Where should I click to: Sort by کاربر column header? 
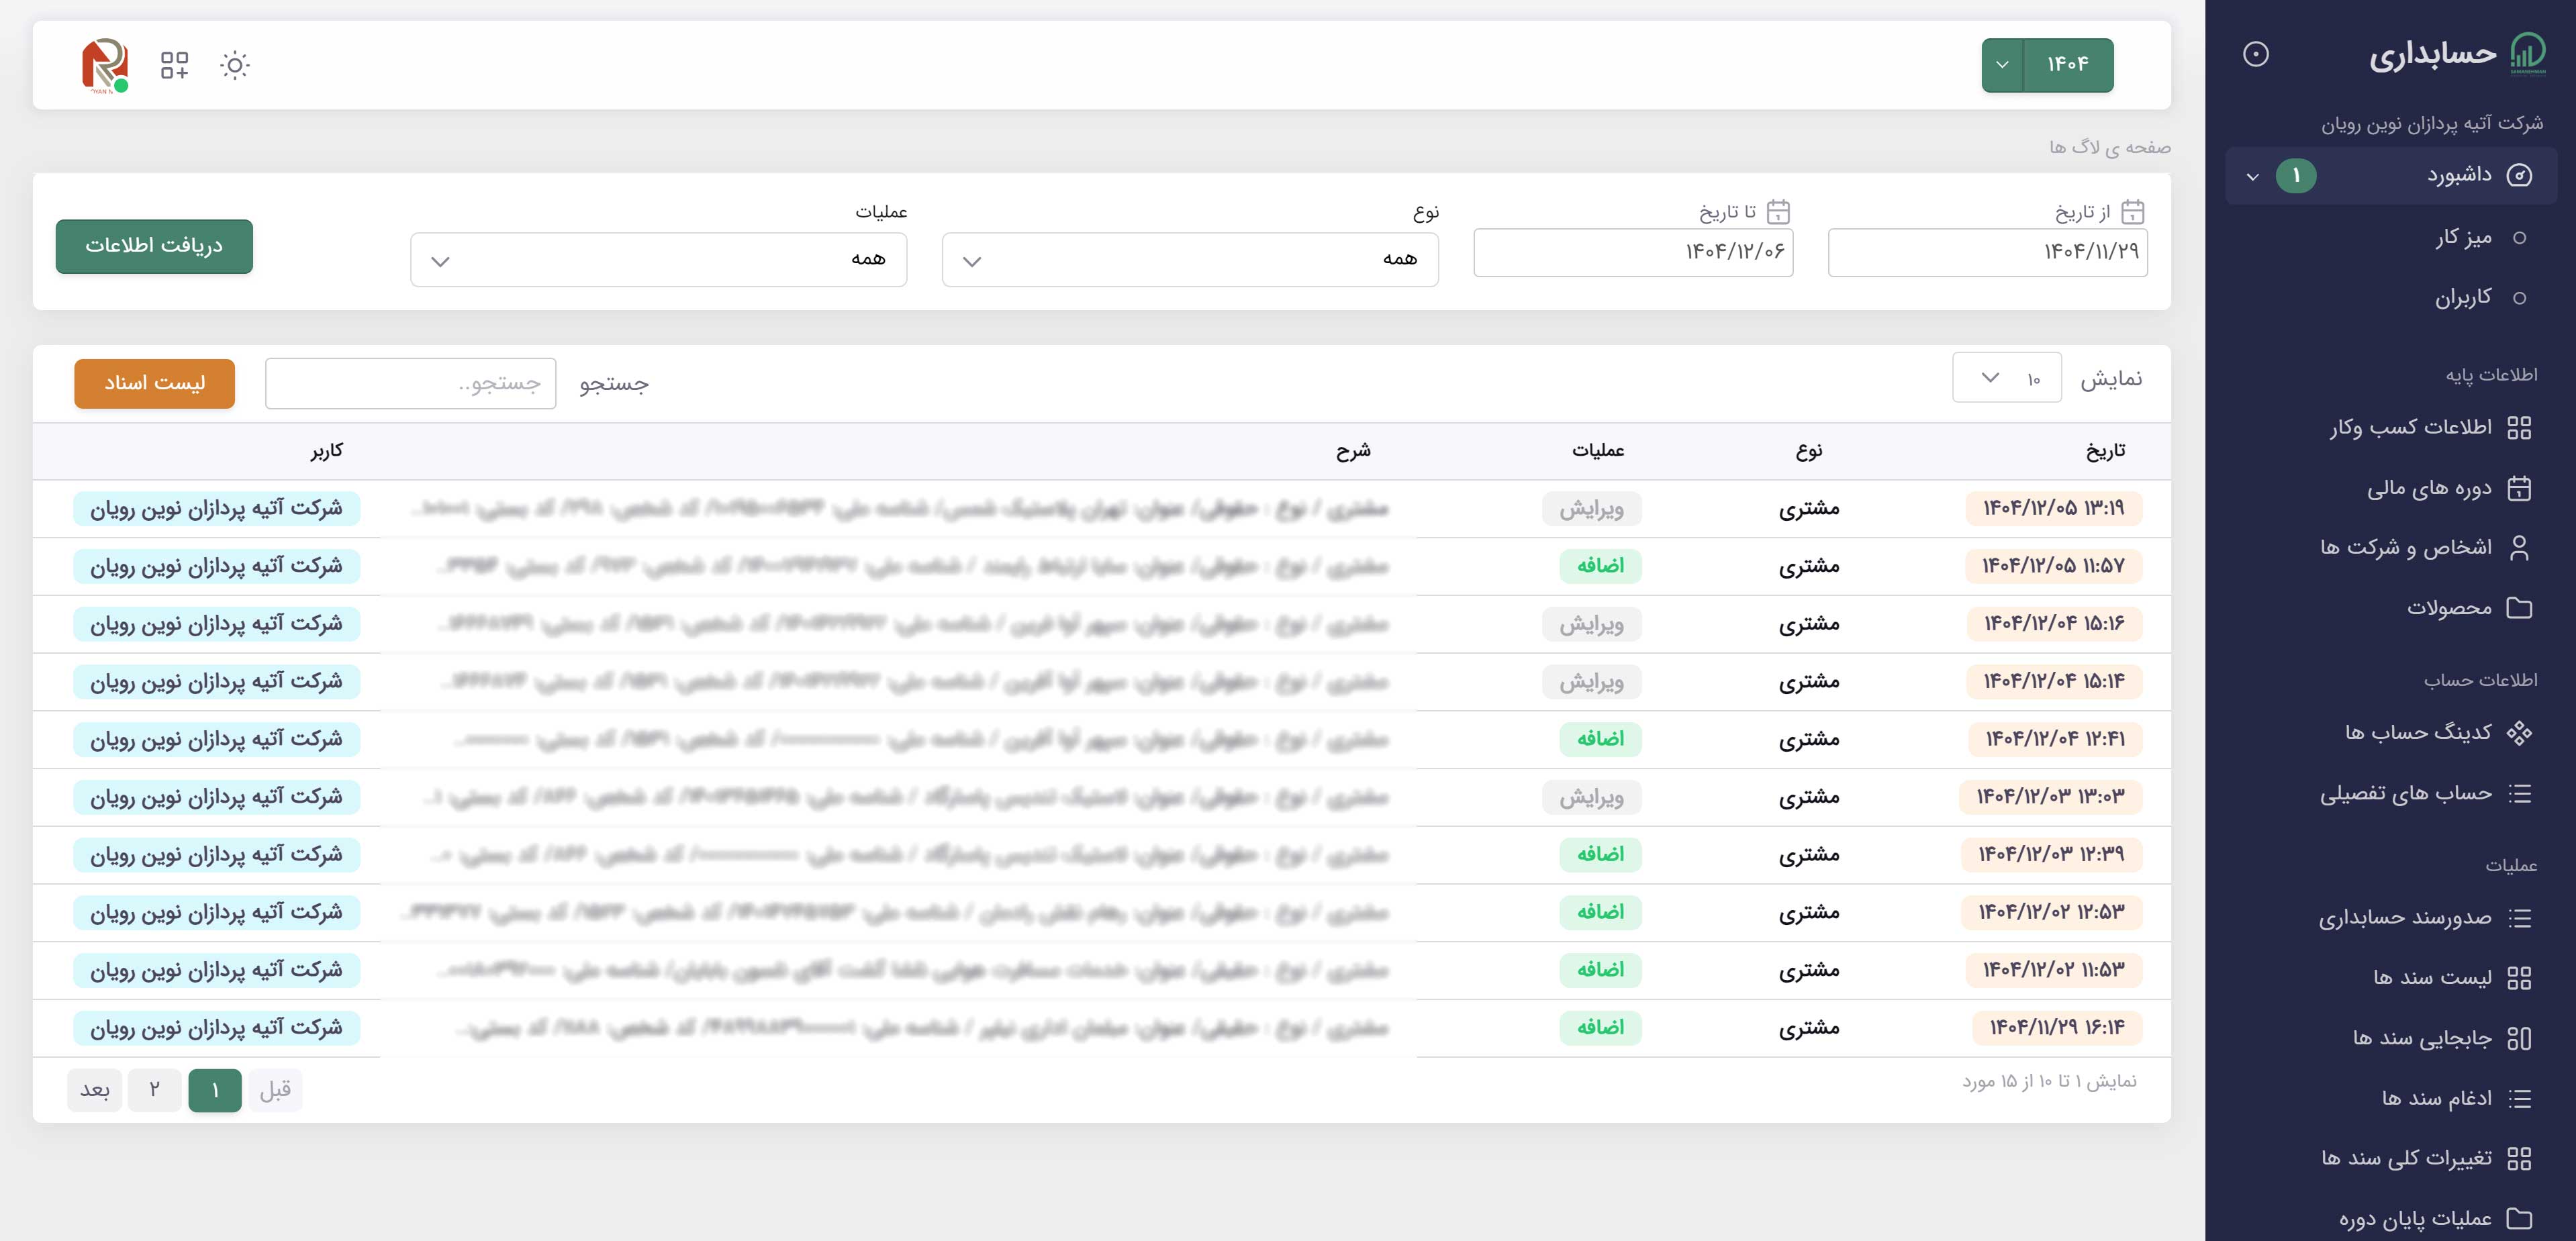tap(326, 451)
